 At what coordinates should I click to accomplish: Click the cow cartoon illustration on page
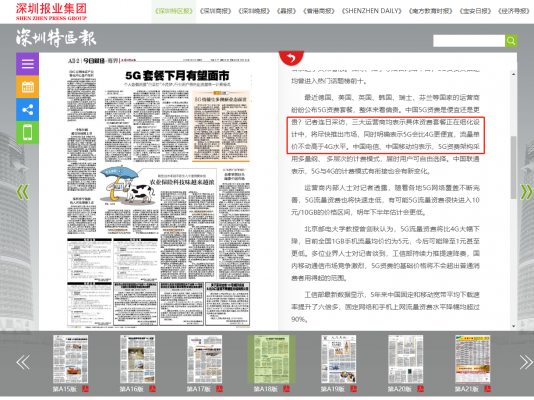[x=128, y=186]
